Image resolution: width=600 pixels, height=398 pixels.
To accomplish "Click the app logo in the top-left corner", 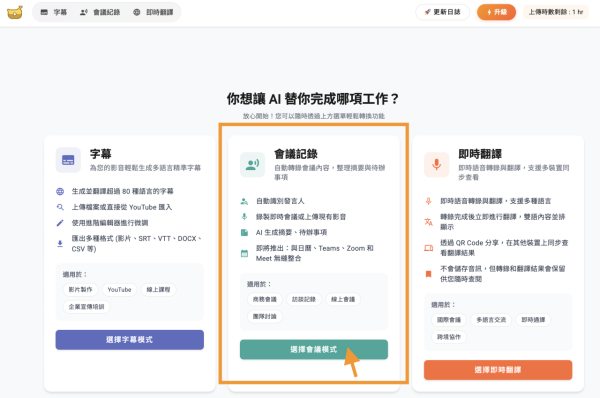I will [x=15, y=12].
